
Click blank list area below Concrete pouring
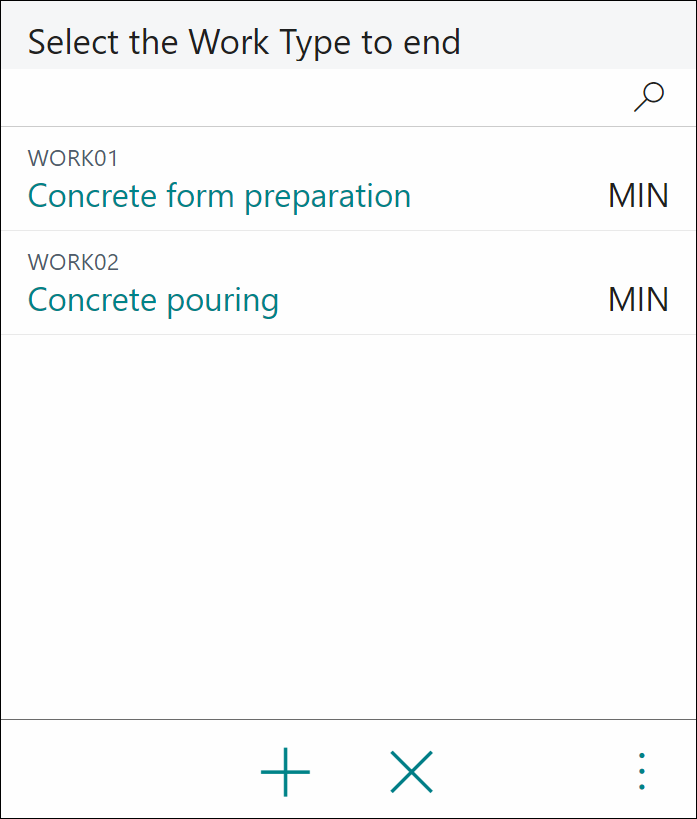click(348, 526)
